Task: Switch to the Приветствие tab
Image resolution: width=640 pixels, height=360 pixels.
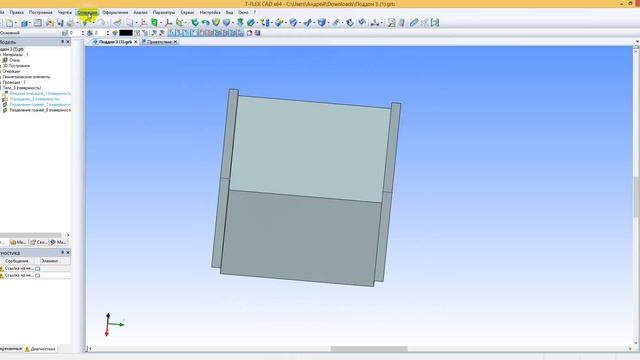Action: click(x=159, y=42)
